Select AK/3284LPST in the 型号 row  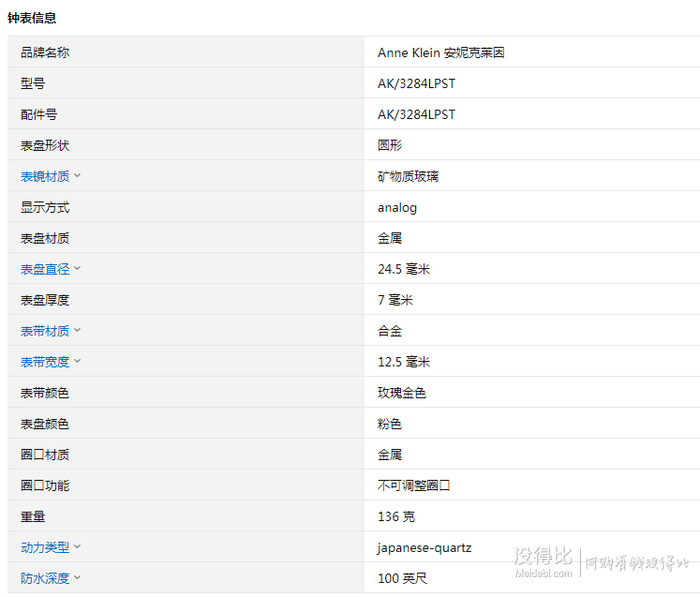click(x=417, y=83)
